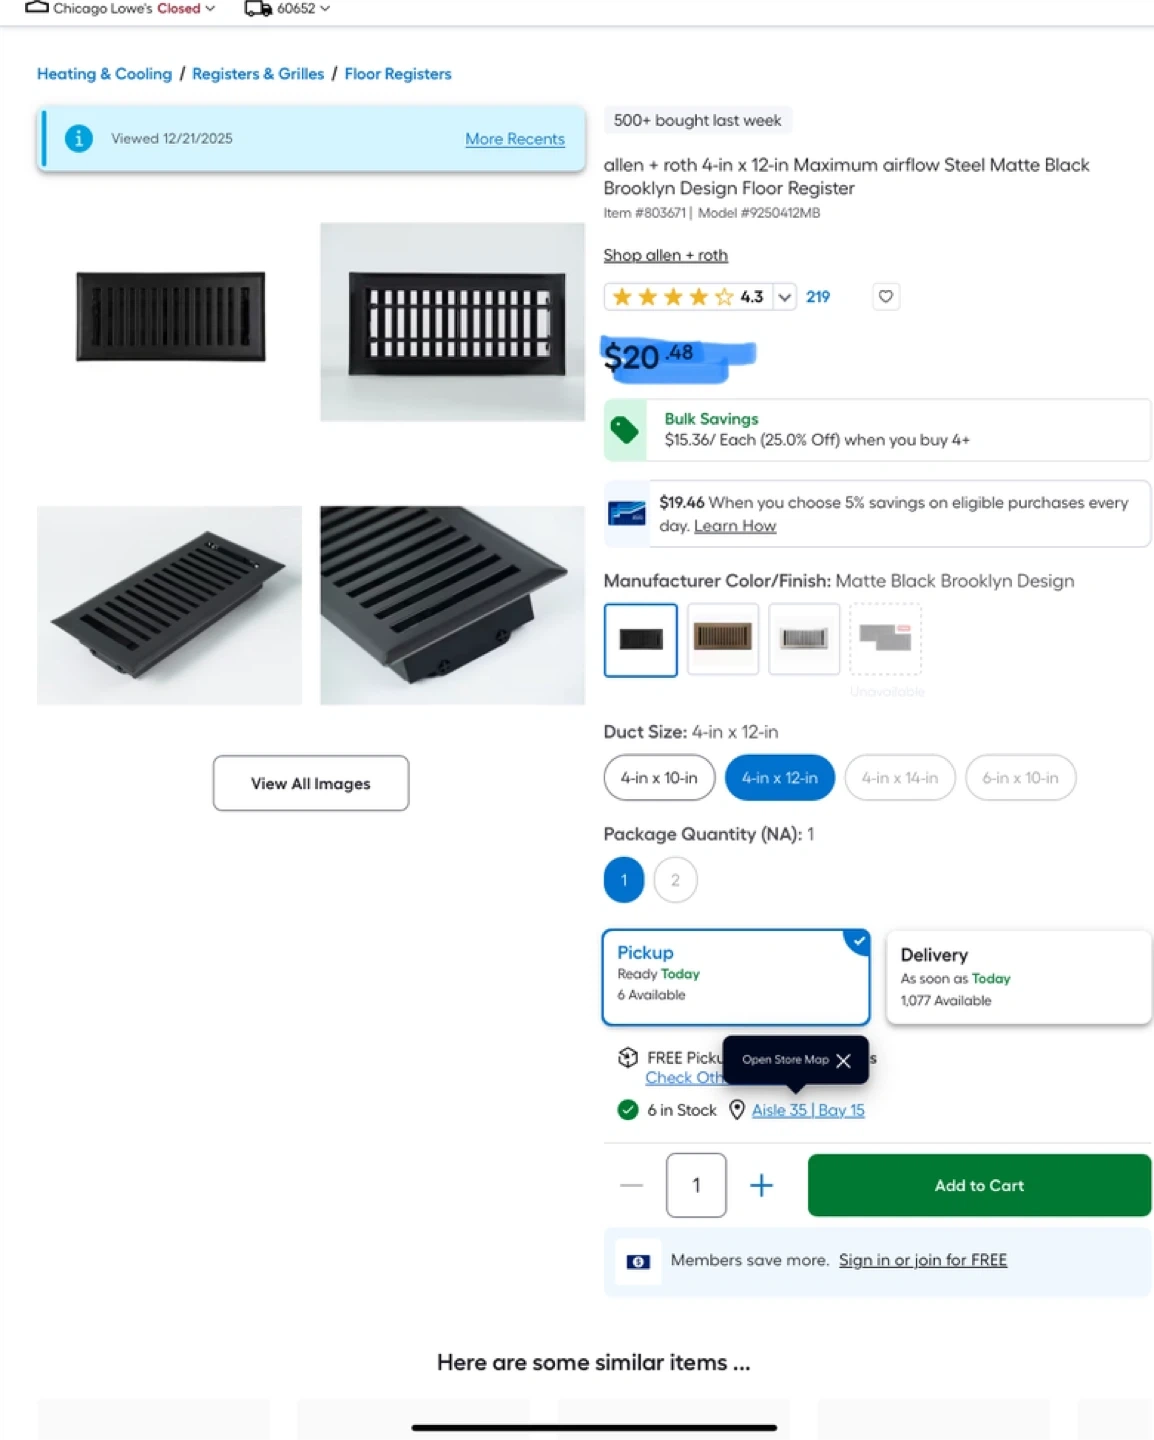Expand the 60652 zip code dropdown
The width and height of the screenshot is (1154, 1440).
(x=303, y=8)
